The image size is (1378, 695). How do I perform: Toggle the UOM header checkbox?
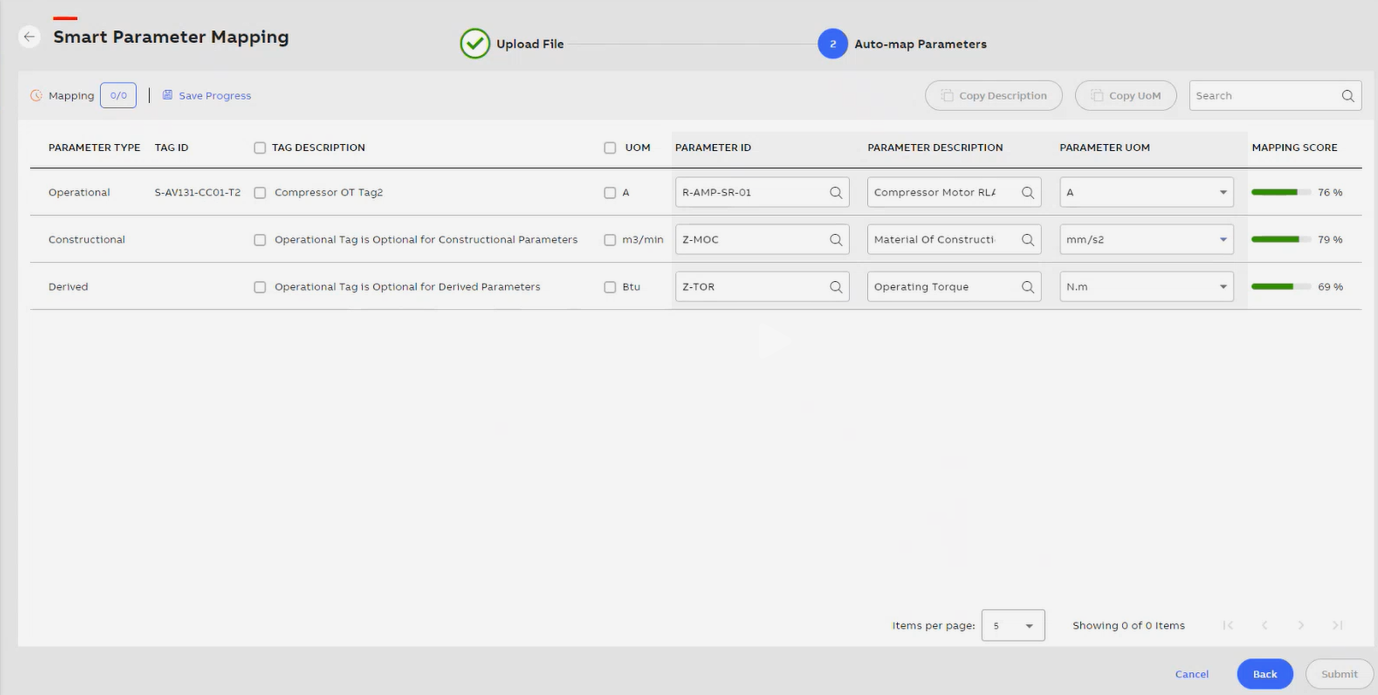click(x=610, y=148)
